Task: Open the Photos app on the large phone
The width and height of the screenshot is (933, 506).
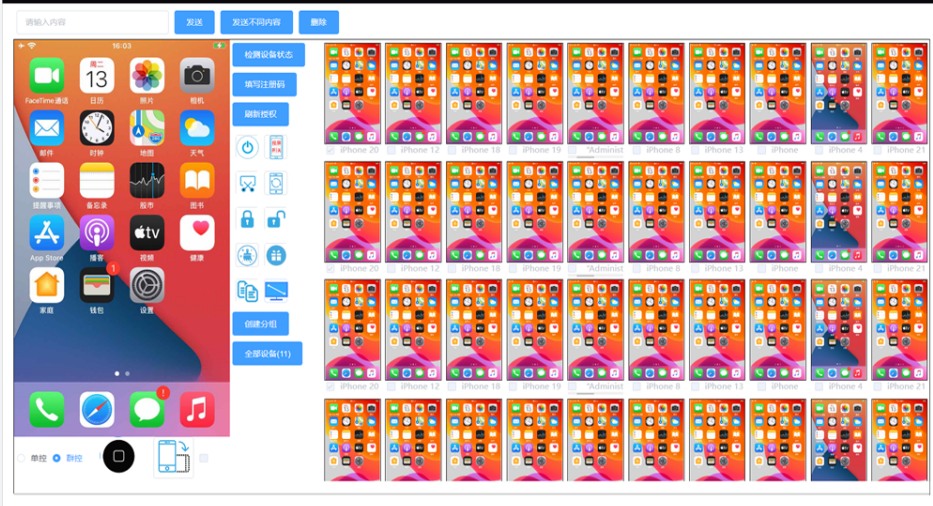Action: click(x=147, y=76)
